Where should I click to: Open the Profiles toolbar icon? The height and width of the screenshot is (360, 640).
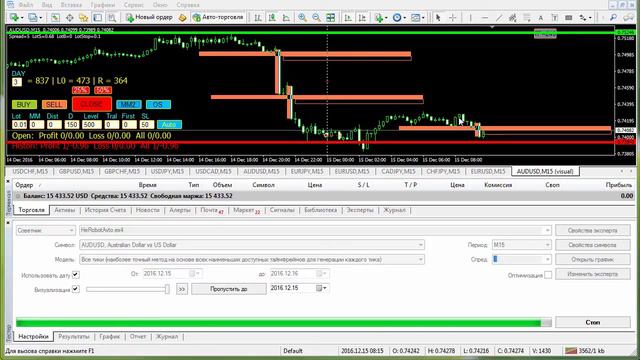[x=33, y=17]
